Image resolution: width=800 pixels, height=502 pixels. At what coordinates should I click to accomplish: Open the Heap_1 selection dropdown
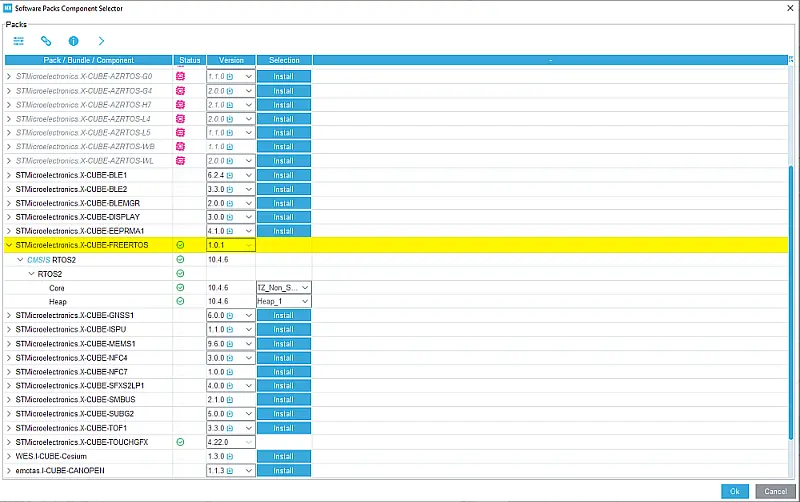[x=304, y=301]
